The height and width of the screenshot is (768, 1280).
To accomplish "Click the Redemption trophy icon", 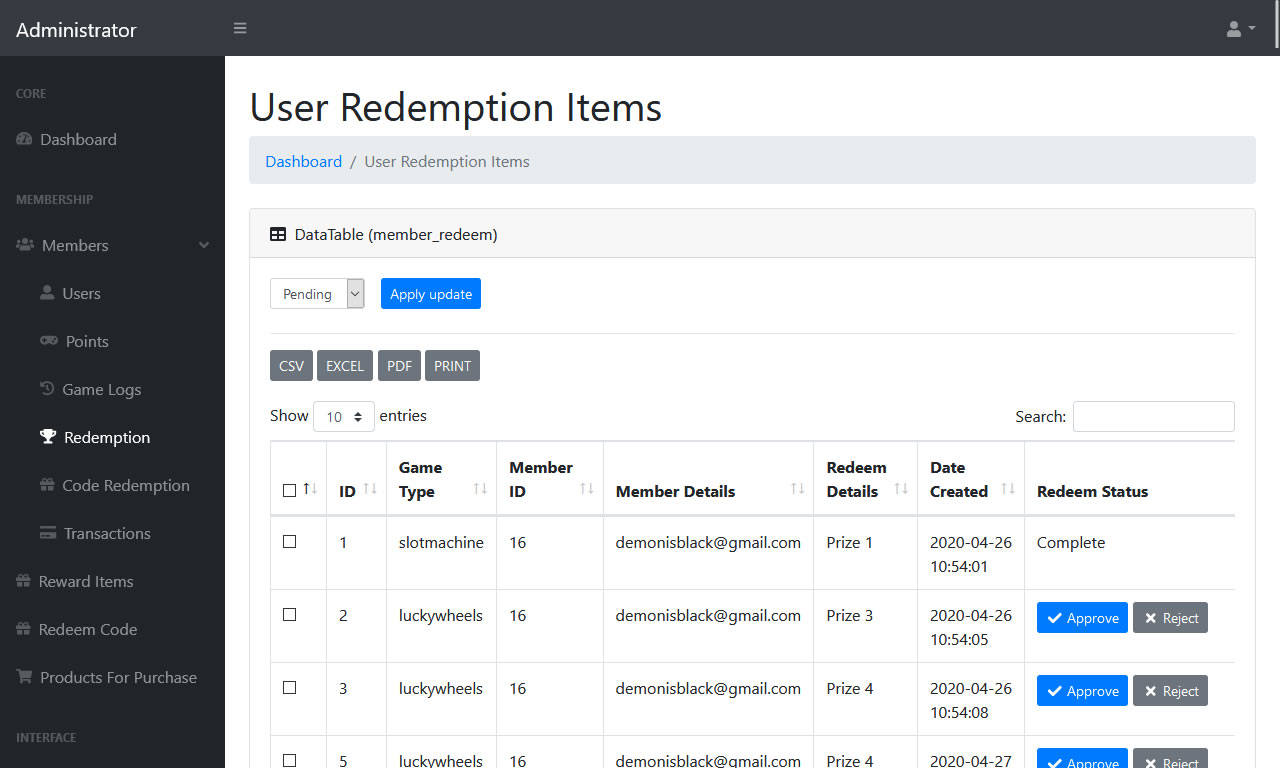I will coord(48,437).
